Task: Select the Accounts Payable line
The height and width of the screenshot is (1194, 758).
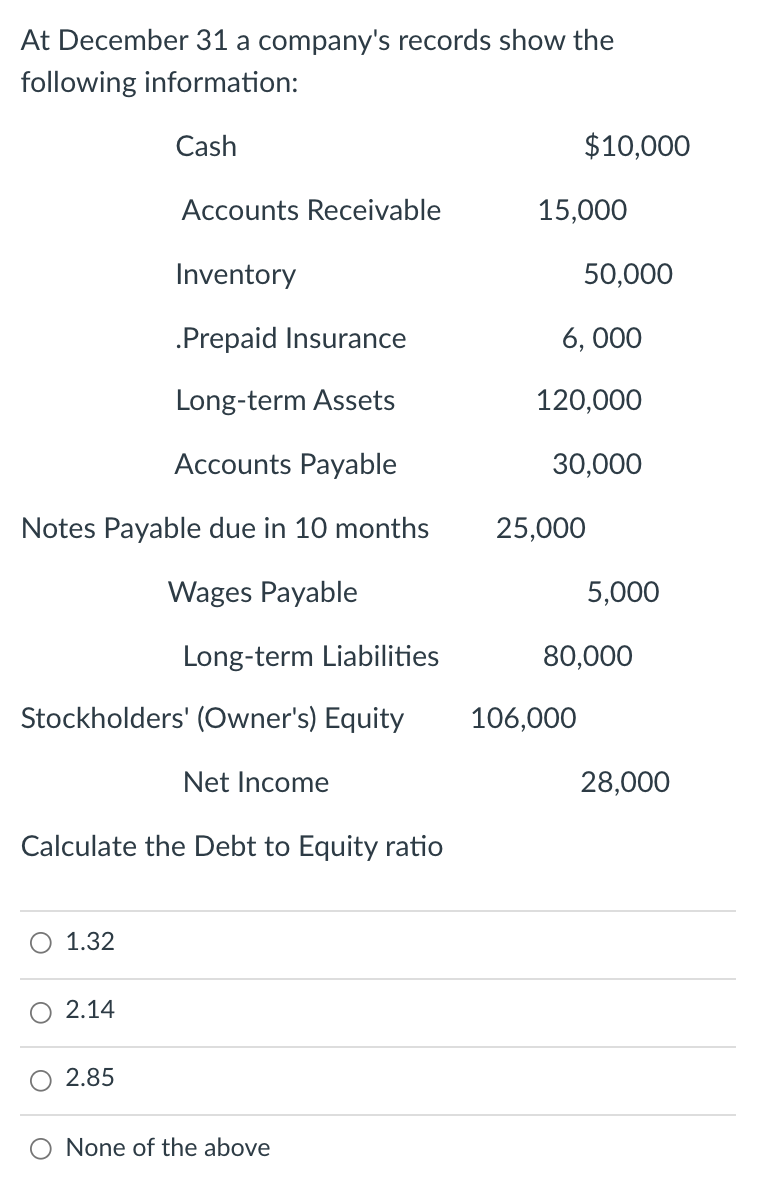Action: click(x=285, y=464)
